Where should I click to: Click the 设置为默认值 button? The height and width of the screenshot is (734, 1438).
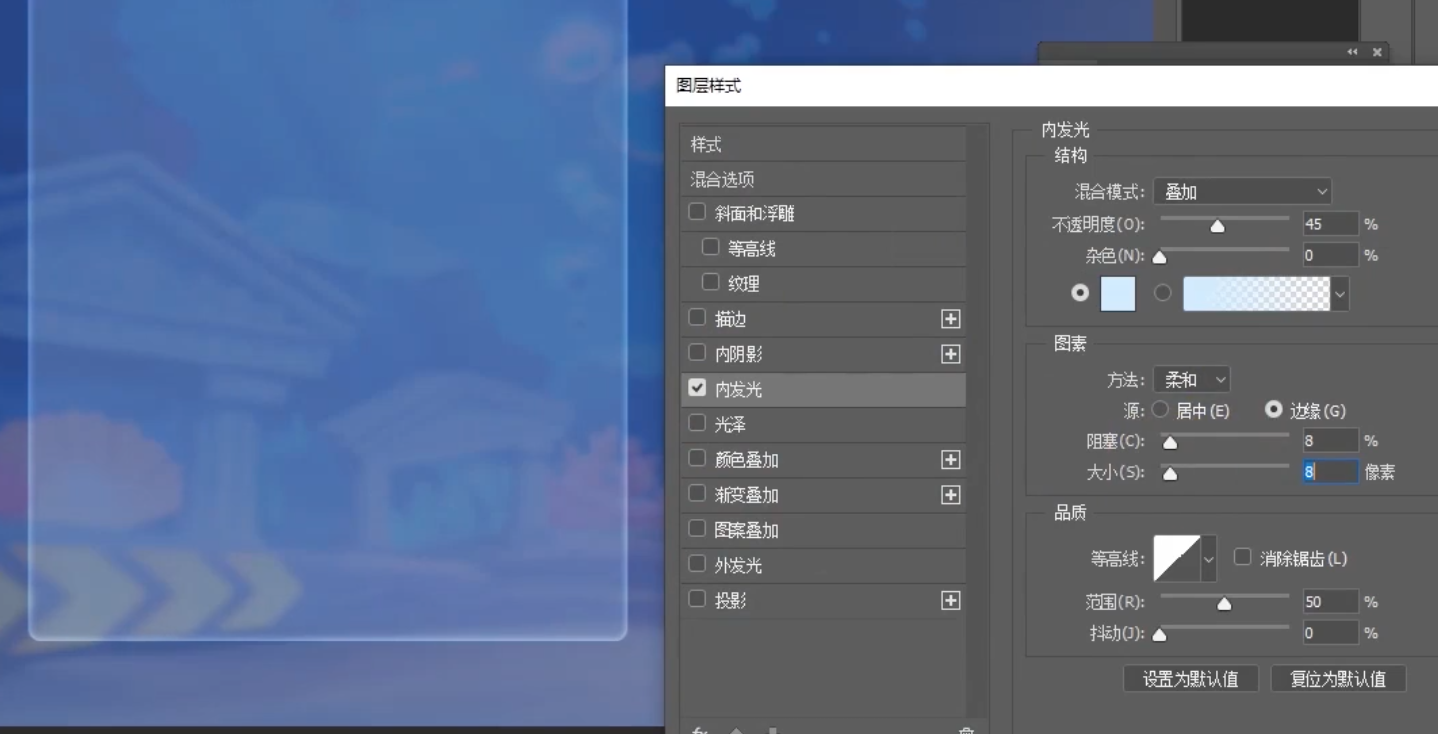pos(1190,679)
